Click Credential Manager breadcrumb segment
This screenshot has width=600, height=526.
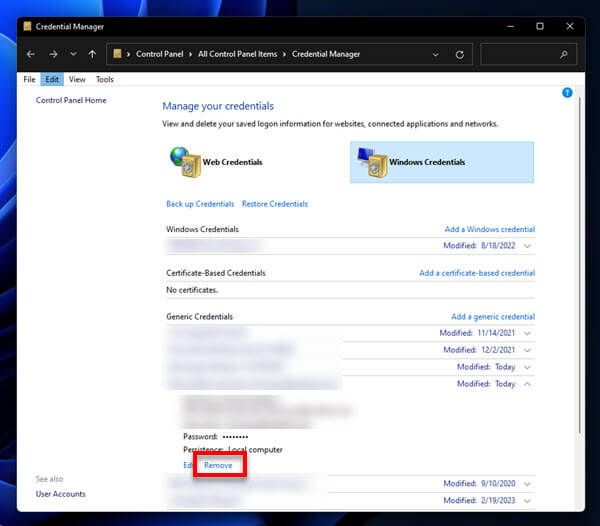click(326, 54)
